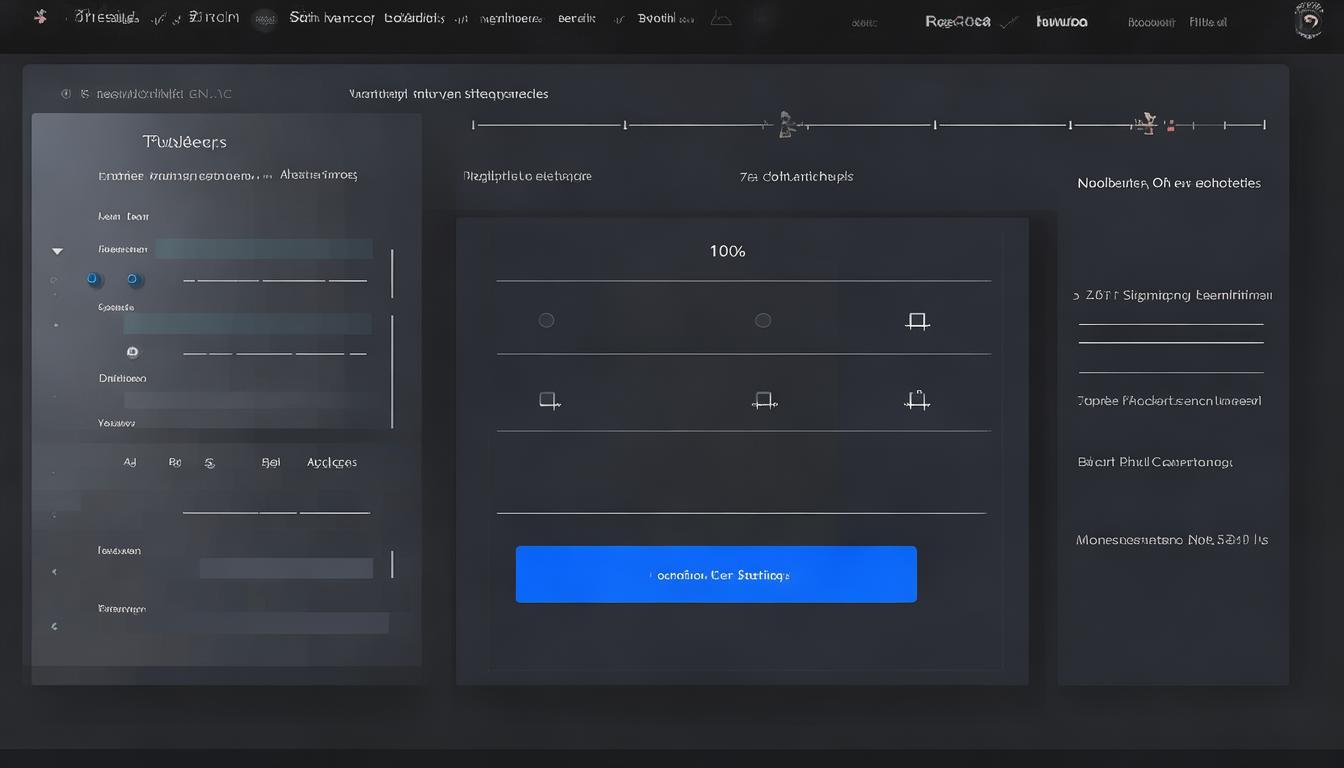Click the red logo icon at the top-left corner
Screen dimensions: 1344x768
tap(40, 18)
